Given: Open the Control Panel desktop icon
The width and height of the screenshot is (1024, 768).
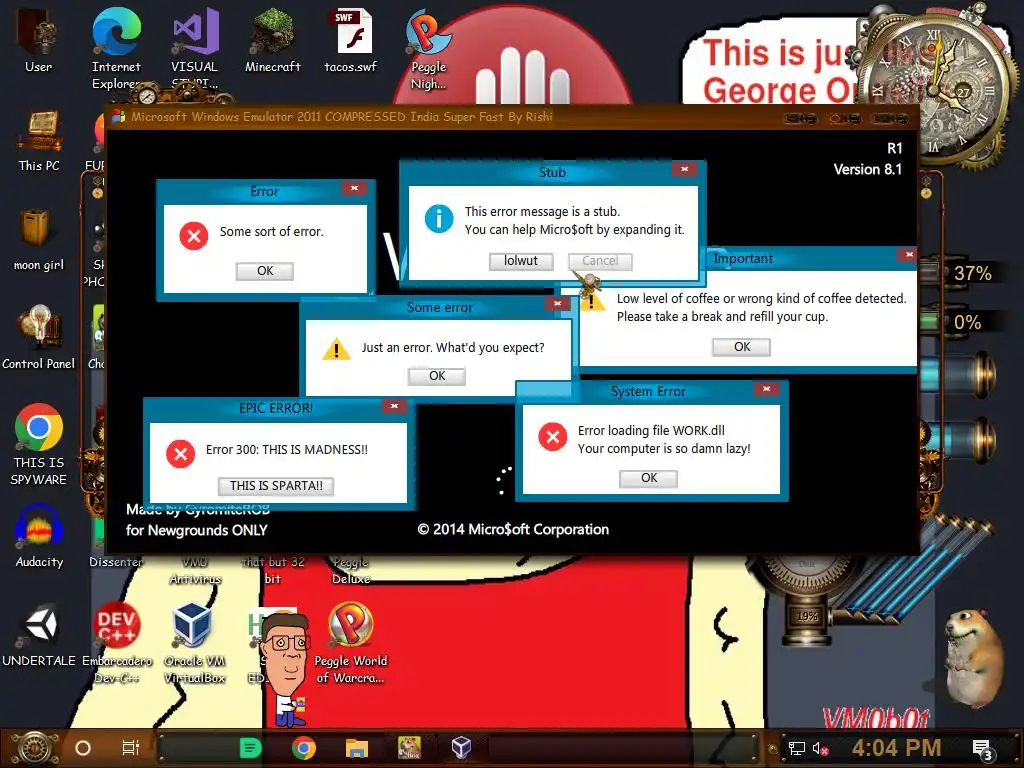Looking at the screenshot, I should (x=38, y=337).
